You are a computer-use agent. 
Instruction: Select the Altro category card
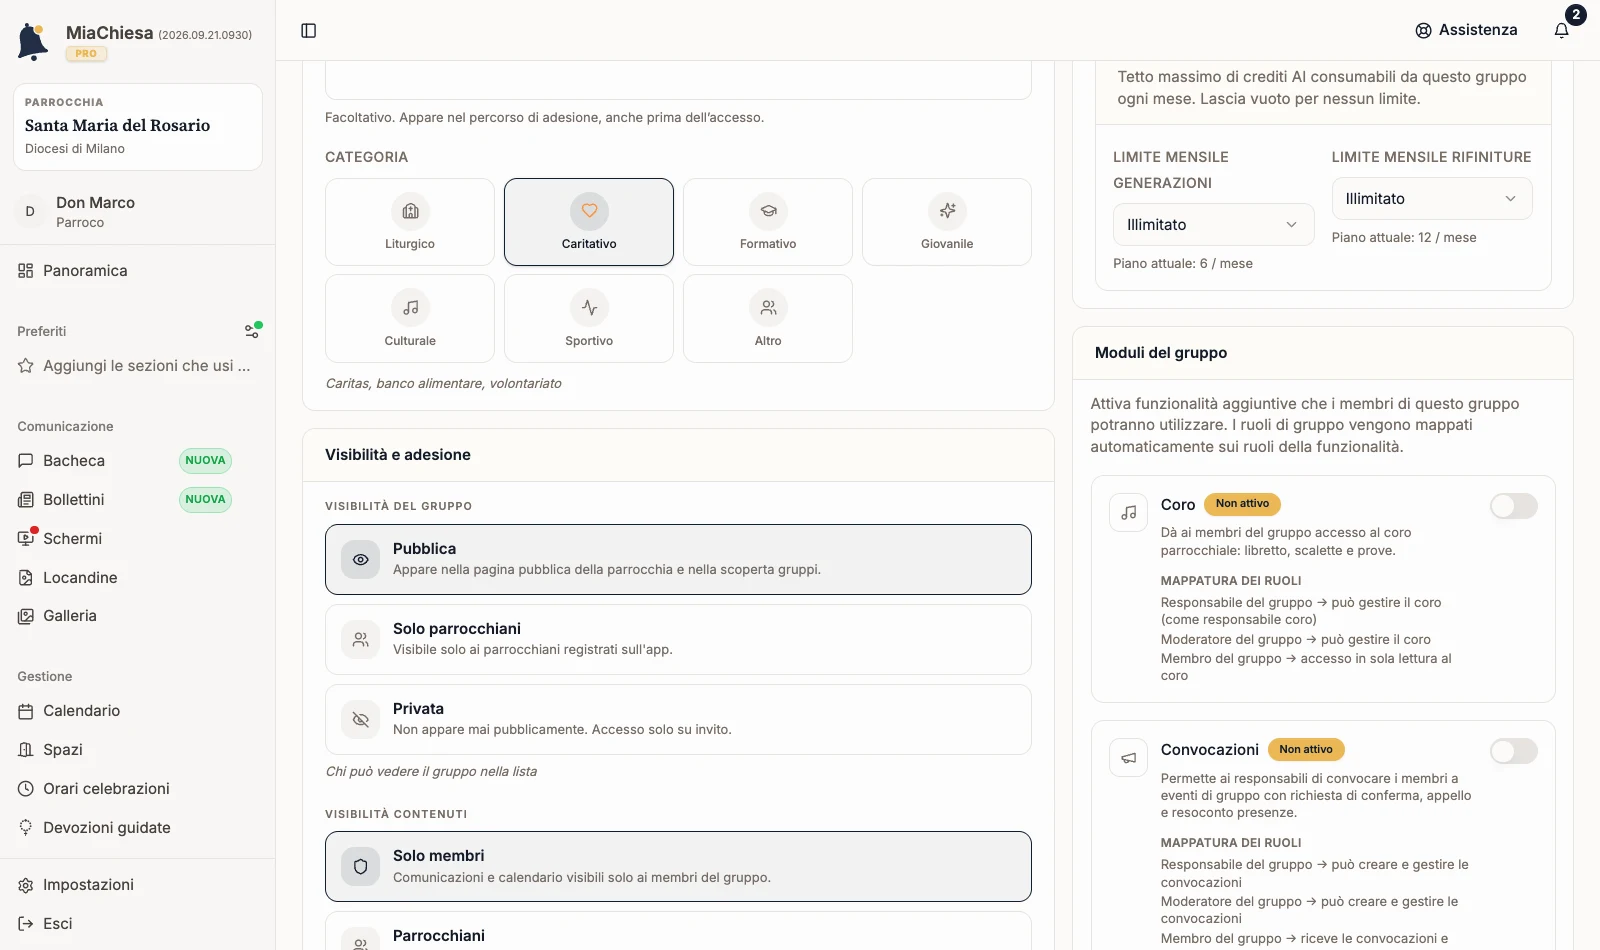[x=768, y=319]
